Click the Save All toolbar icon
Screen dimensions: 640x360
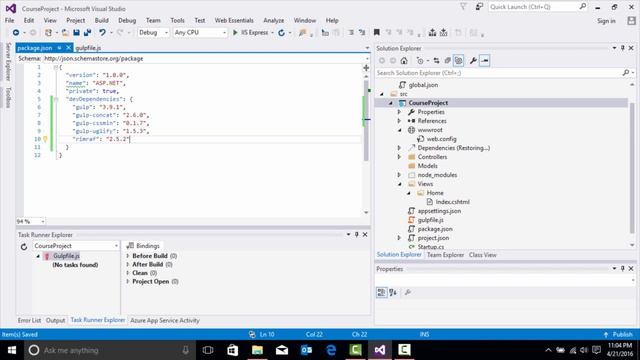pyautogui.click(x=87, y=33)
